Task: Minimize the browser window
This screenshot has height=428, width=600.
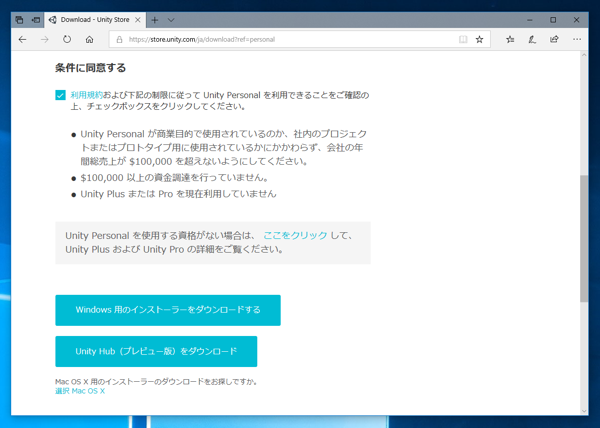Action: pos(530,20)
